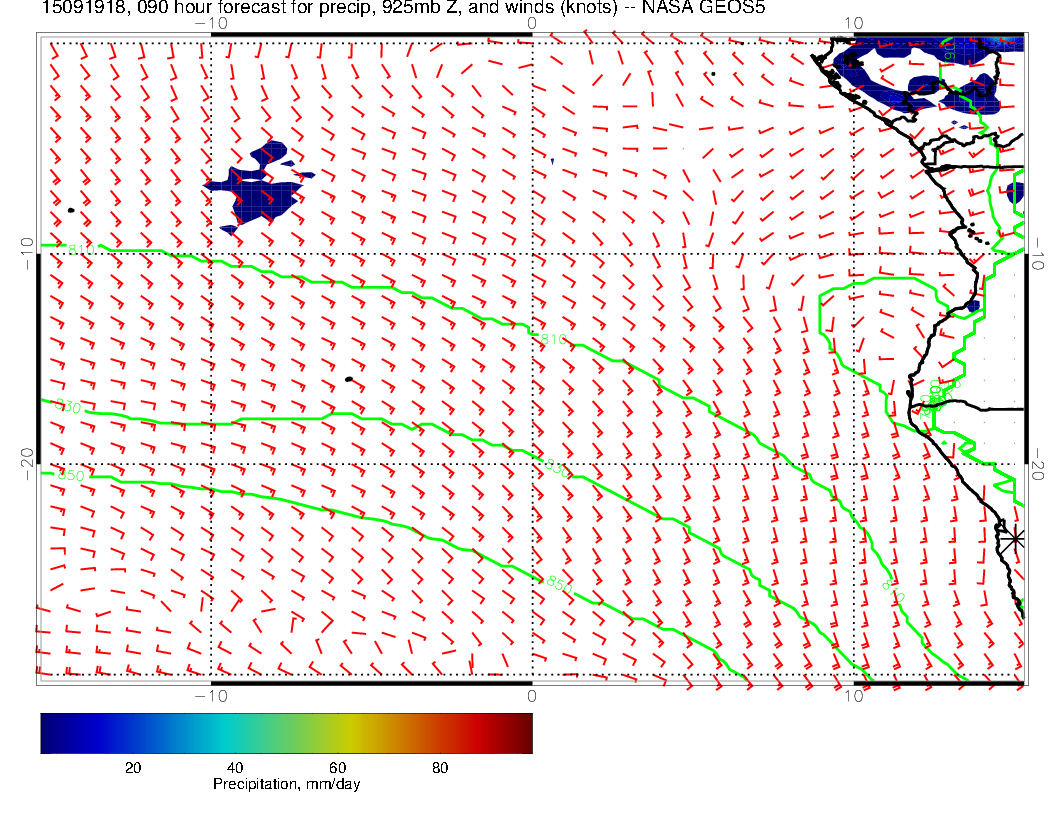Screen dimensions: 1056x816
Task: Click the 830 contour label at the left edge
Action: [67, 407]
